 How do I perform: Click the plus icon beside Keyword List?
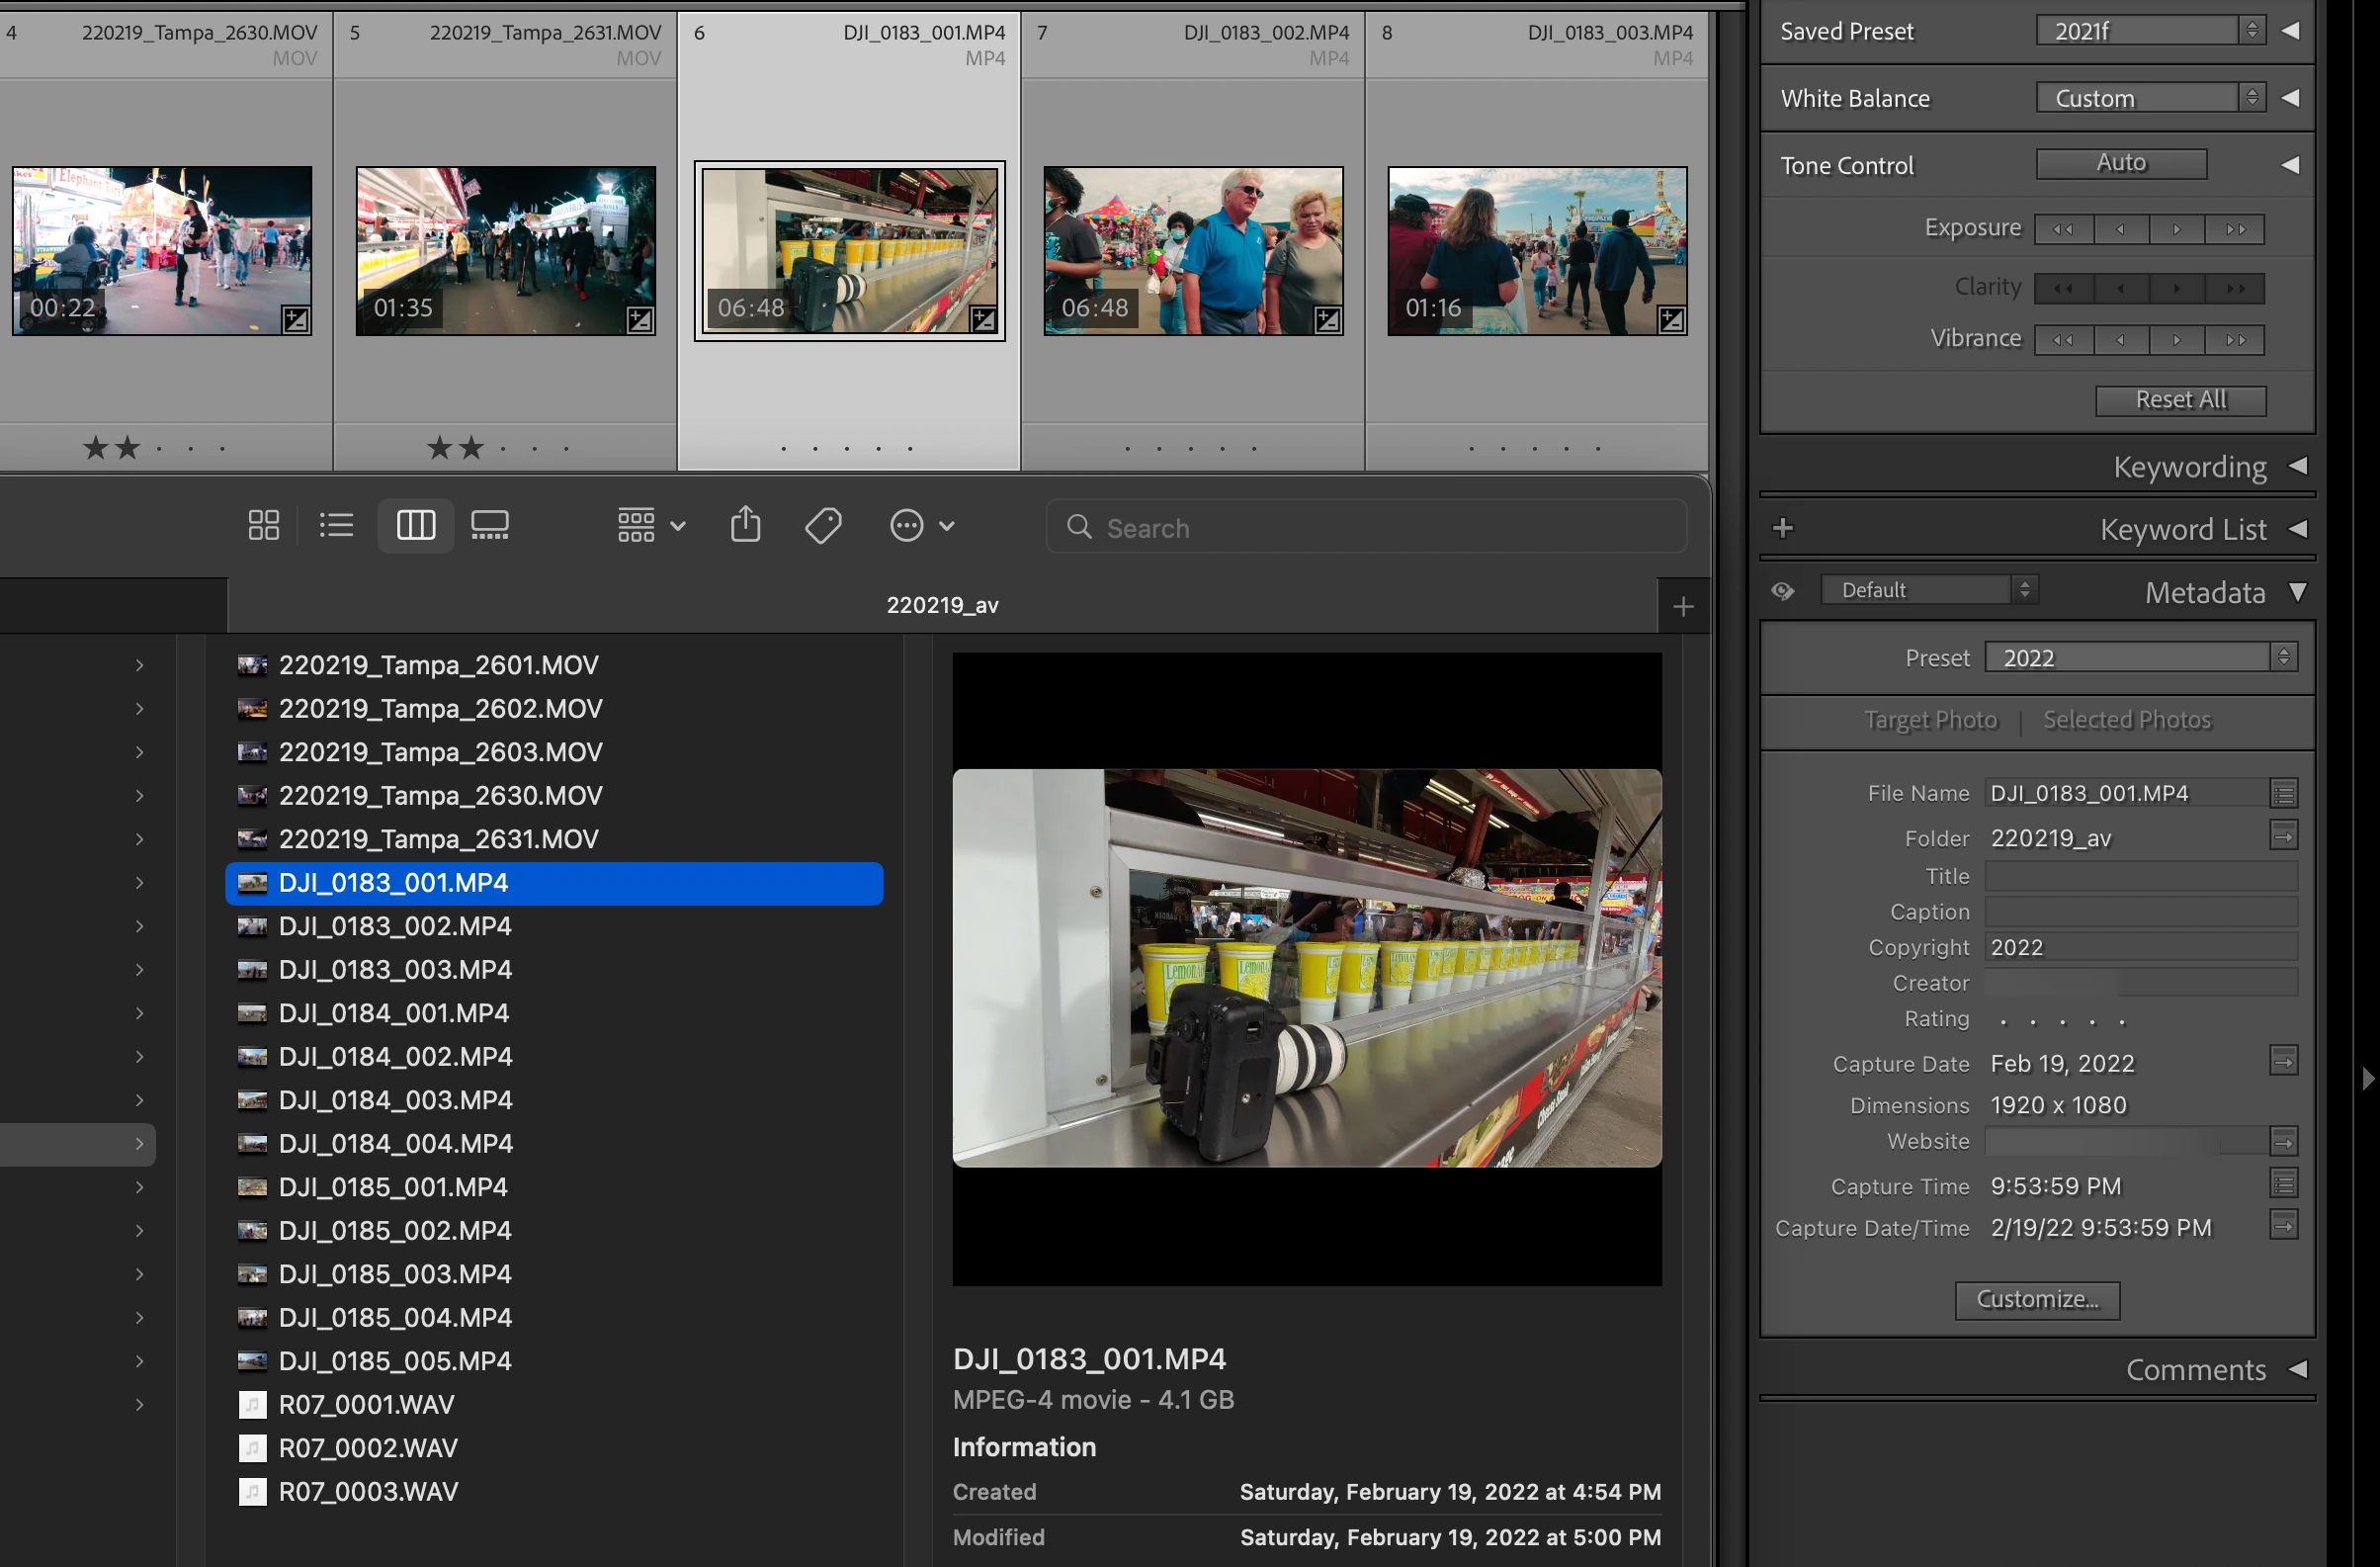pos(1783,528)
